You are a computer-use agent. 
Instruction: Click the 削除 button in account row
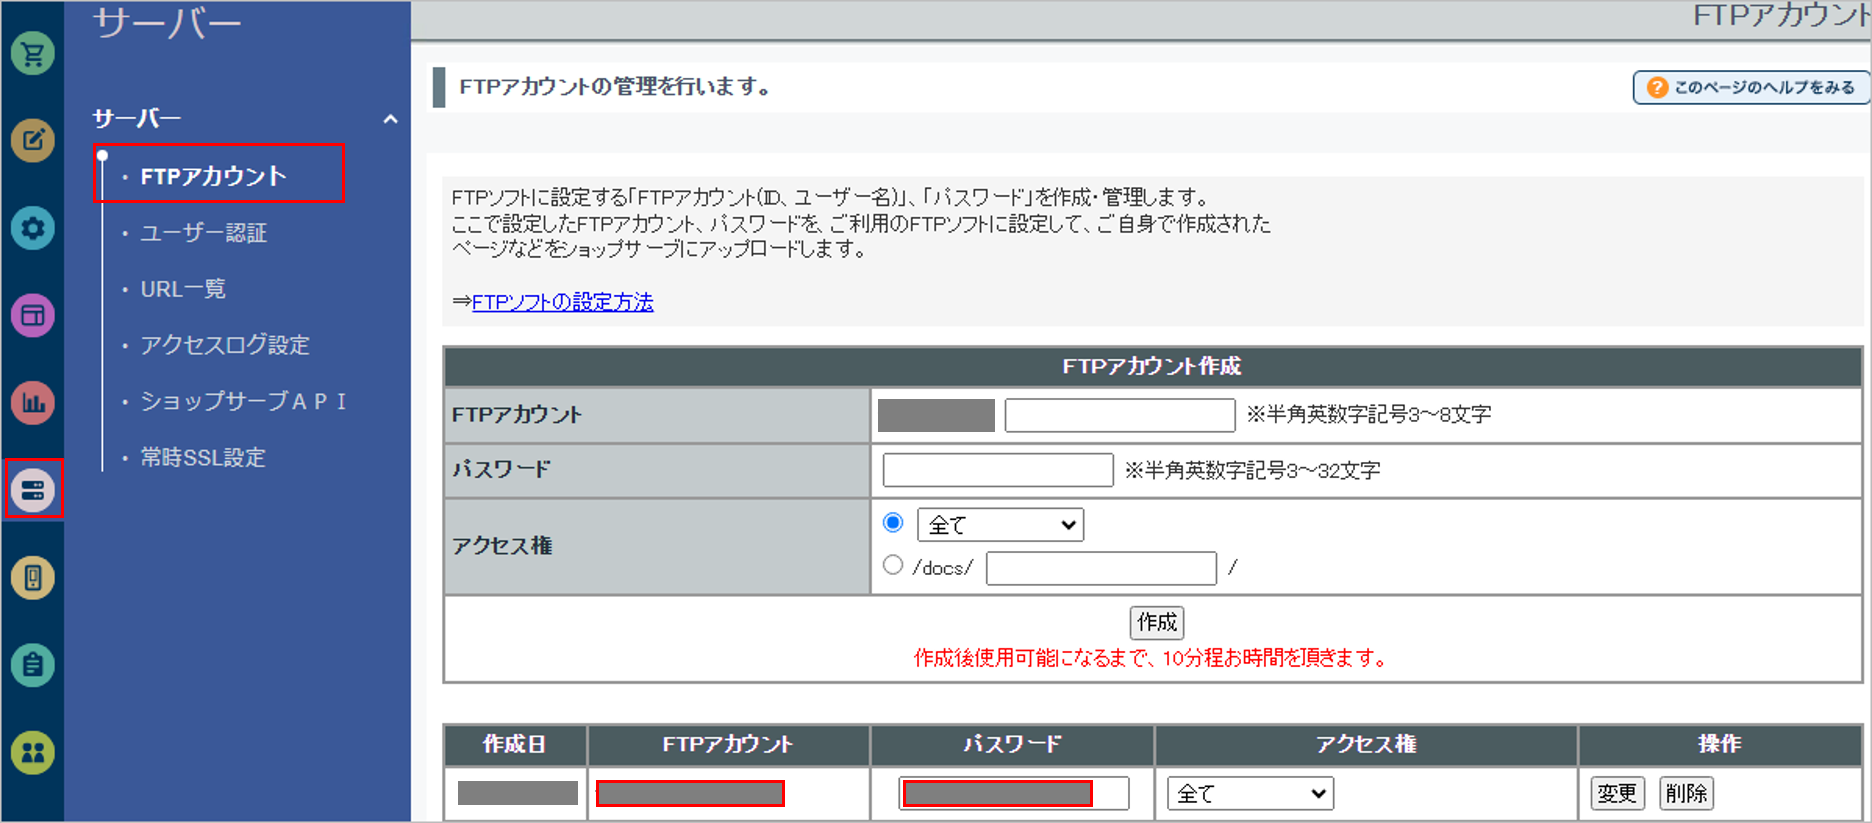tap(1685, 794)
